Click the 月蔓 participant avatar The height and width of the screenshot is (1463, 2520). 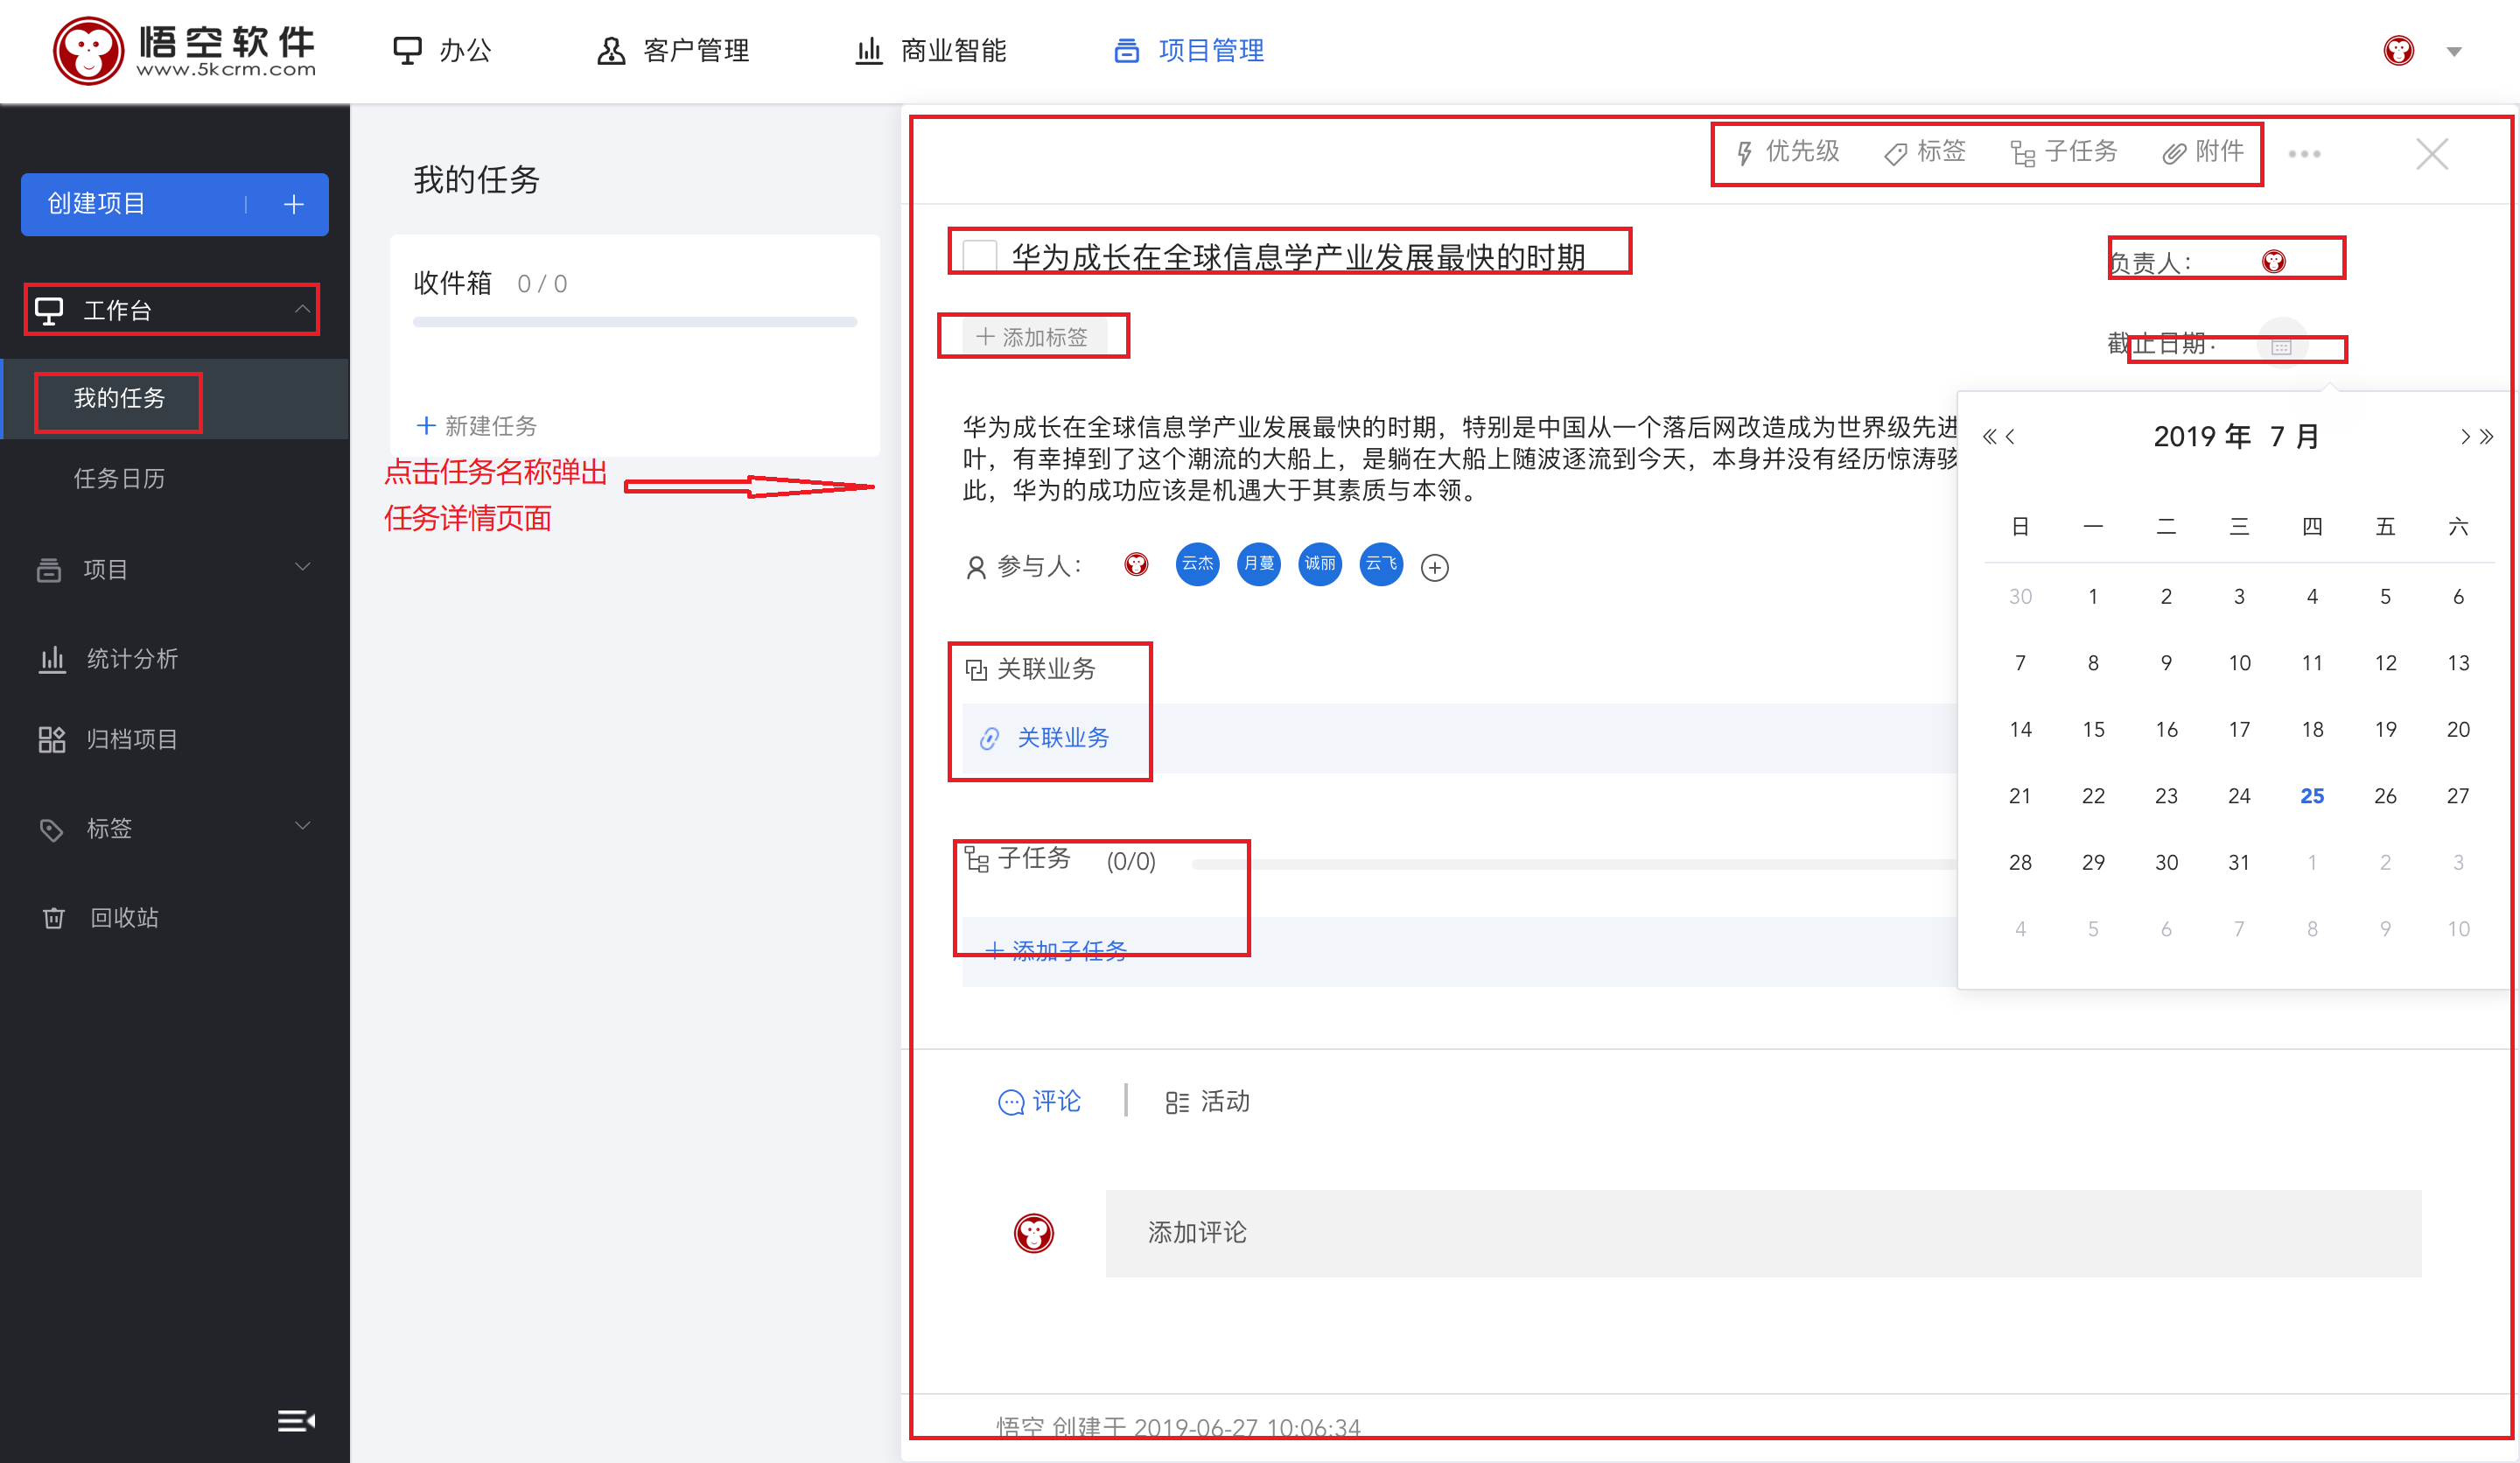tap(1259, 565)
